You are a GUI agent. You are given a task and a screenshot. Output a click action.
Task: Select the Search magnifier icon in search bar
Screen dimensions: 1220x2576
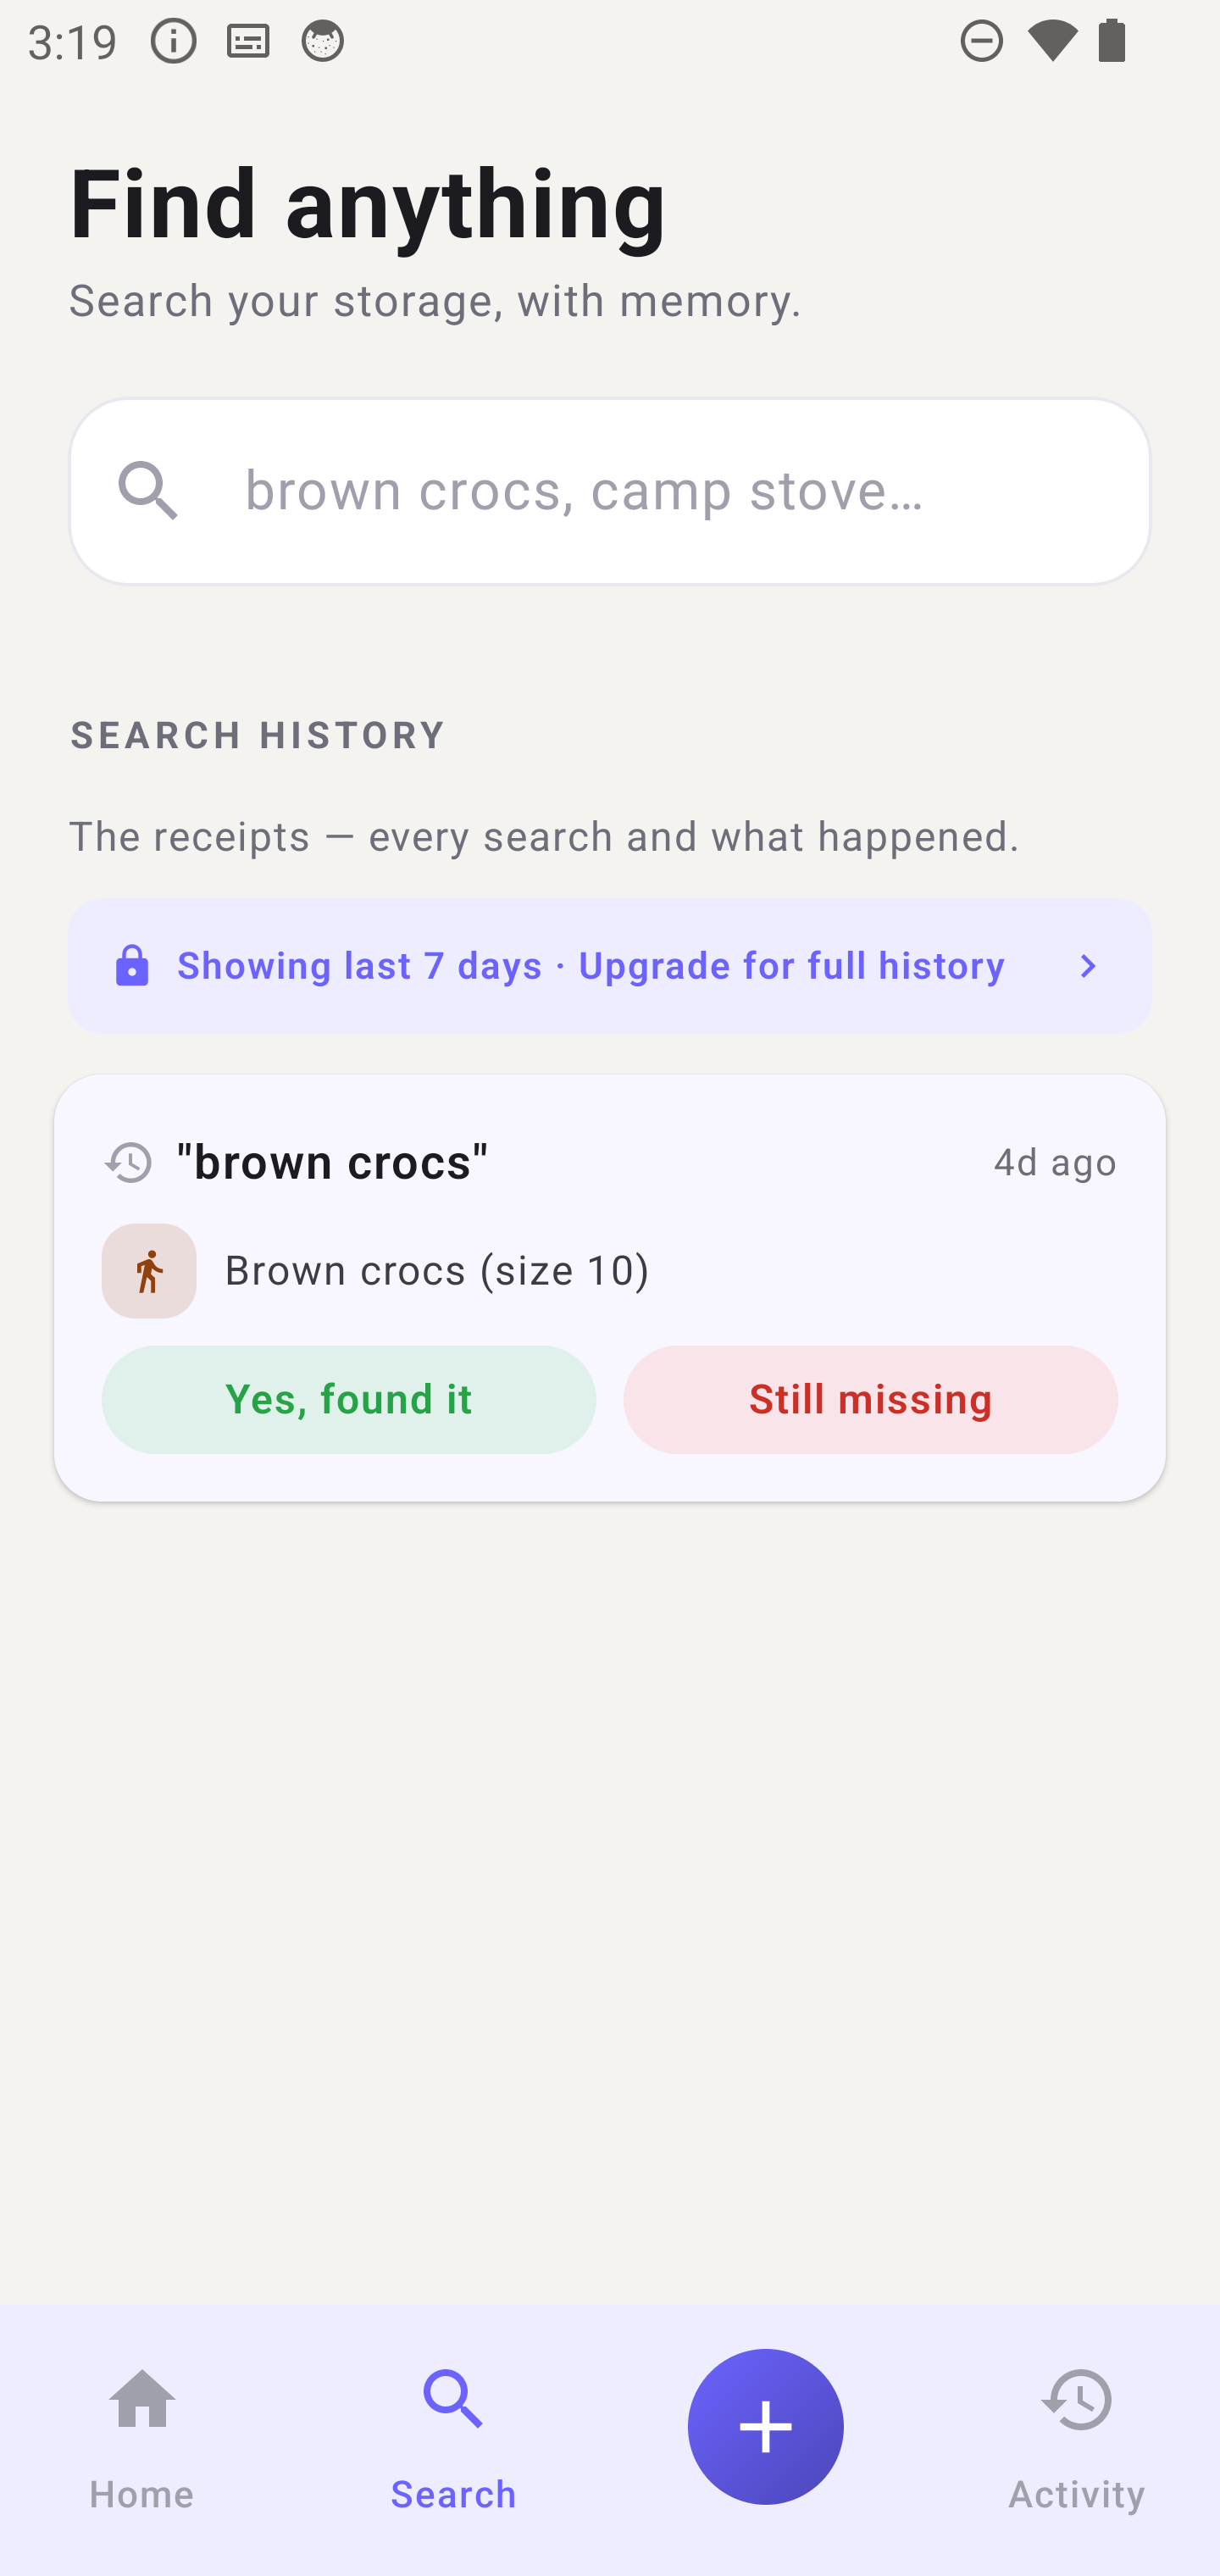pos(151,491)
